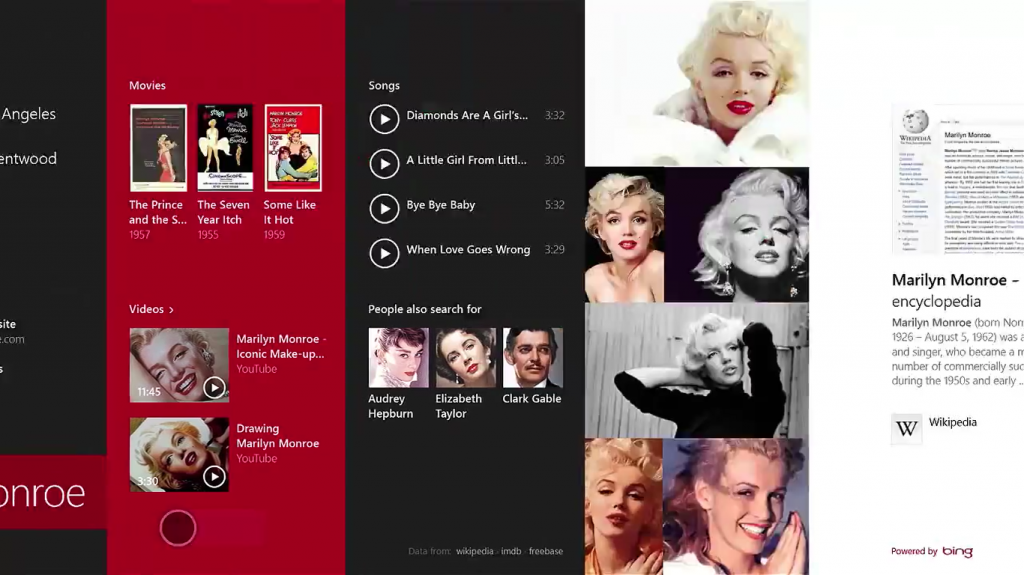Screen dimensions: 1024x575
Task: Open The Prince and the Showgirl poster
Action: [x=158, y=148]
